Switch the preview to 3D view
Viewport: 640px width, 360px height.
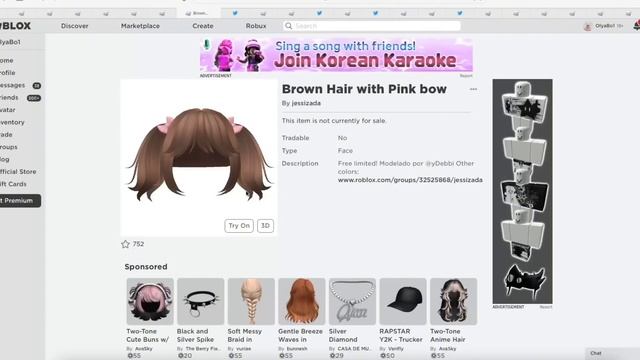click(265, 226)
